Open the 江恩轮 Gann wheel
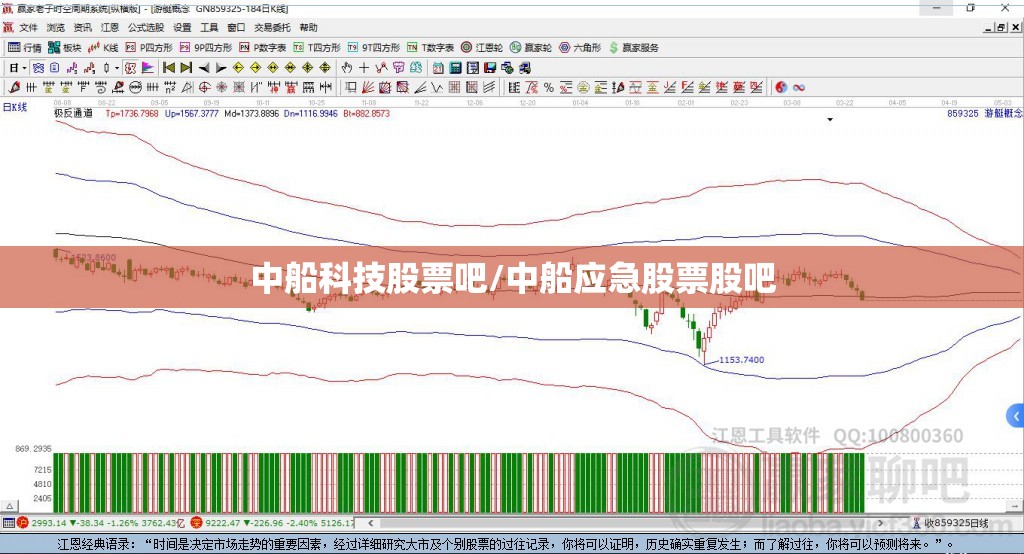This screenshot has width=1024, height=554. point(482,48)
